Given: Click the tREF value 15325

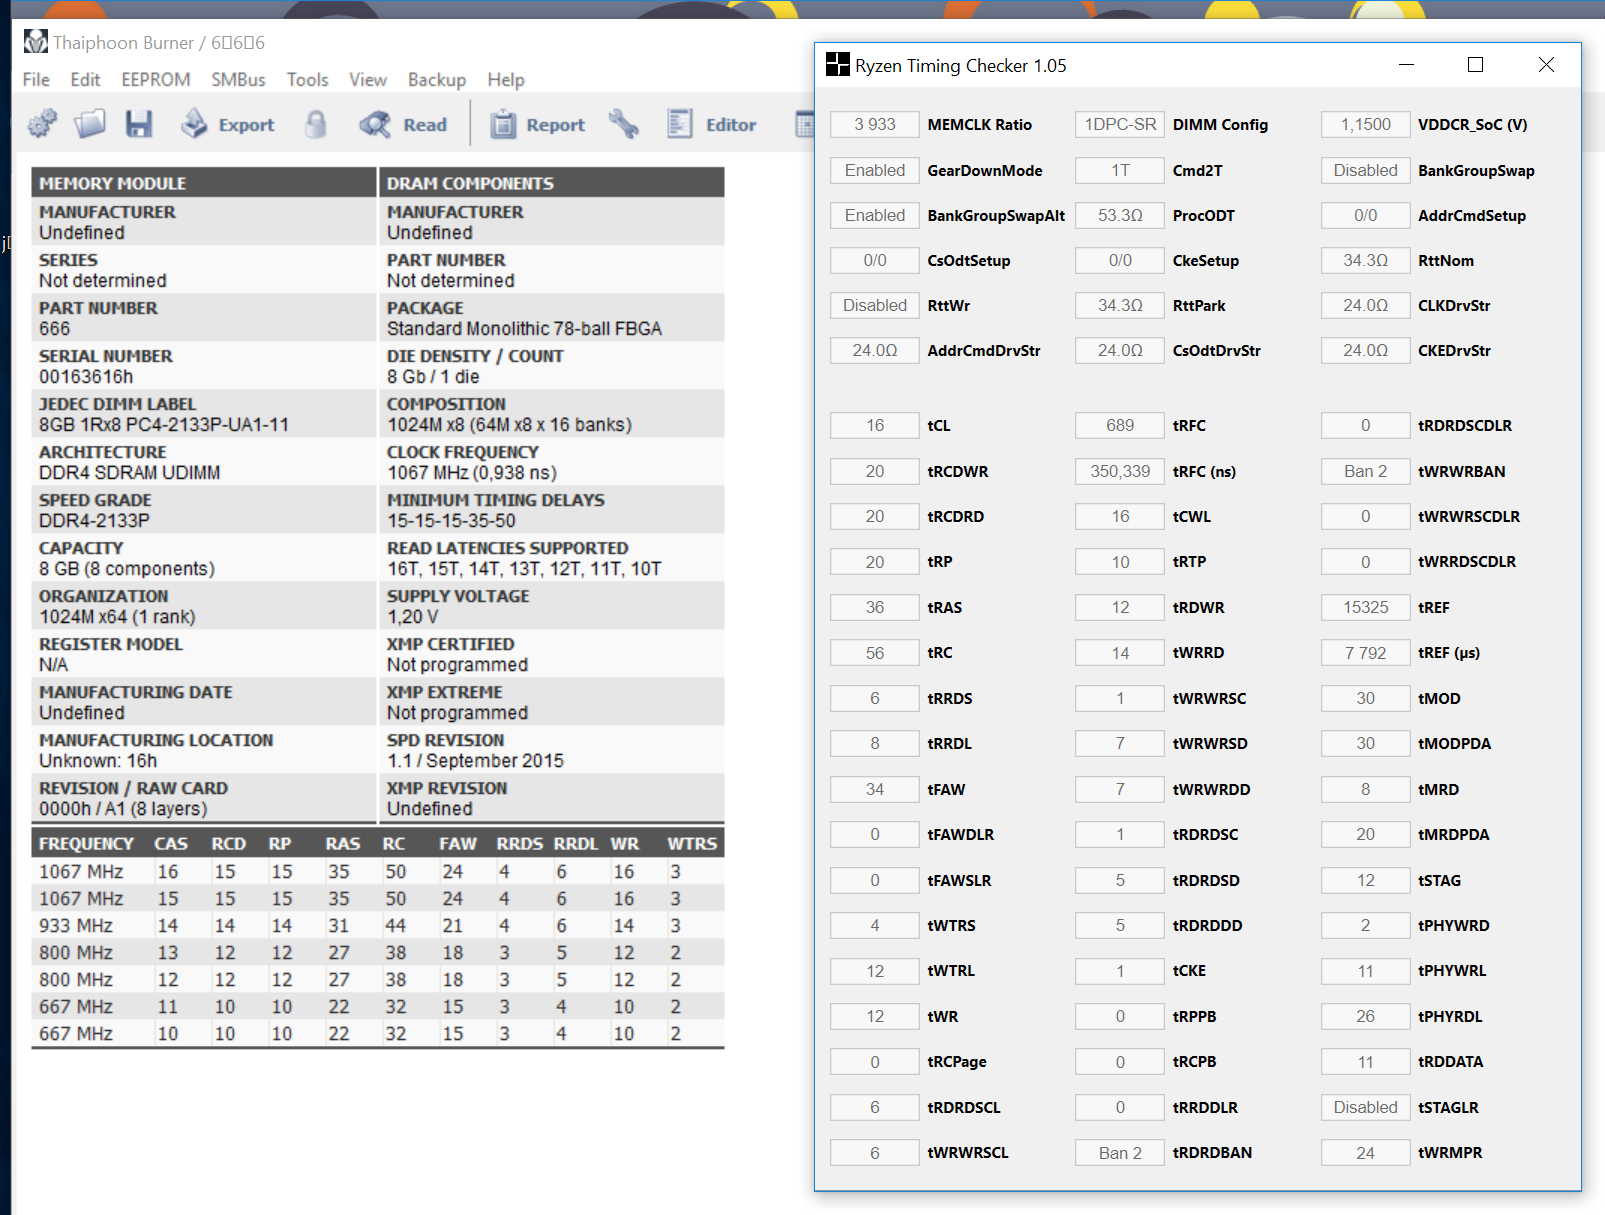Looking at the screenshot, I should (x=1366, y=608).
